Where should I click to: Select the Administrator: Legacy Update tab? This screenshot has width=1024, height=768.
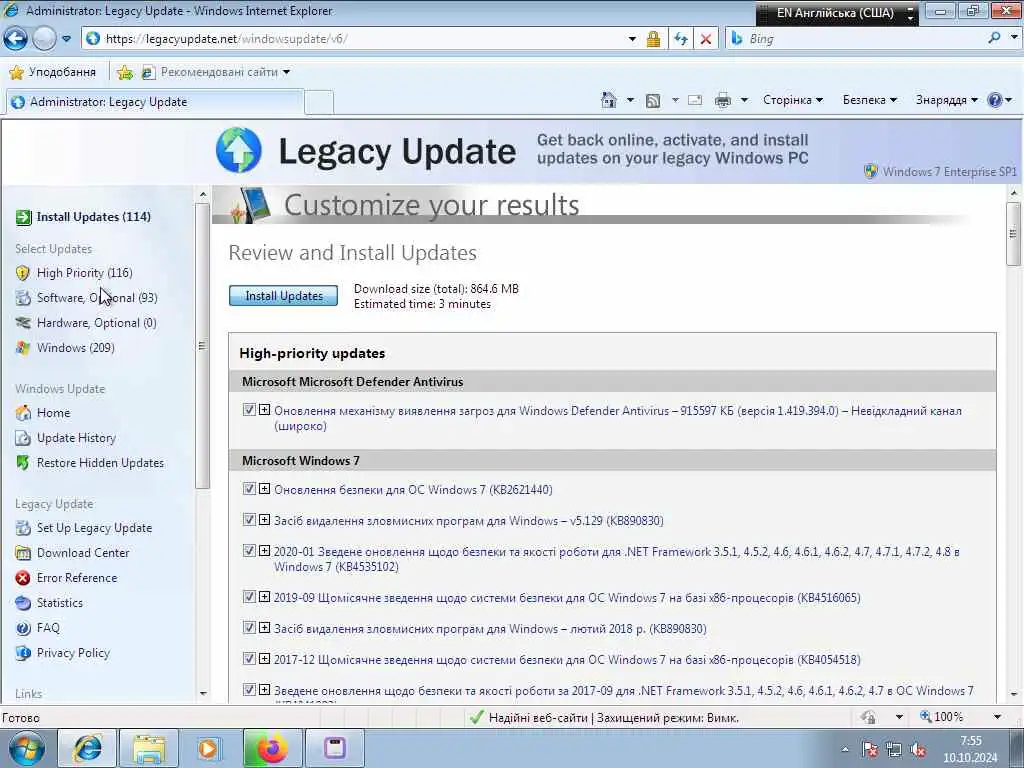[x=155, y=102]
